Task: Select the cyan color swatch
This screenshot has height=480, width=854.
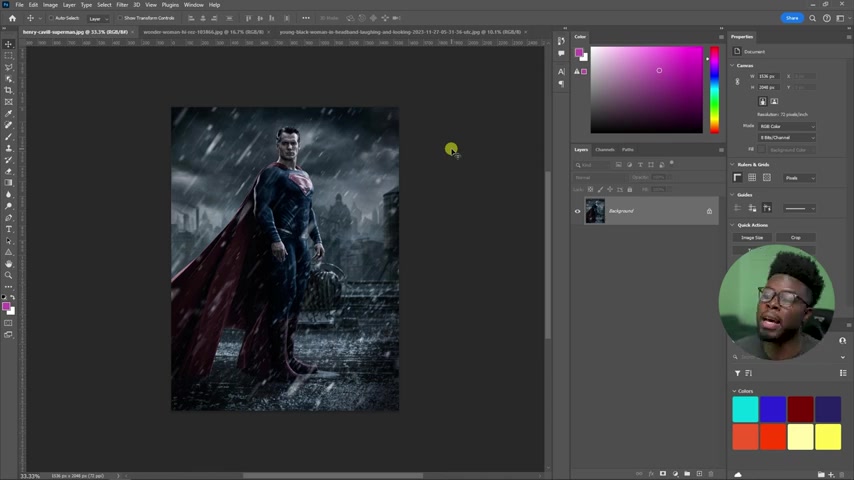Action: (745, 409)
